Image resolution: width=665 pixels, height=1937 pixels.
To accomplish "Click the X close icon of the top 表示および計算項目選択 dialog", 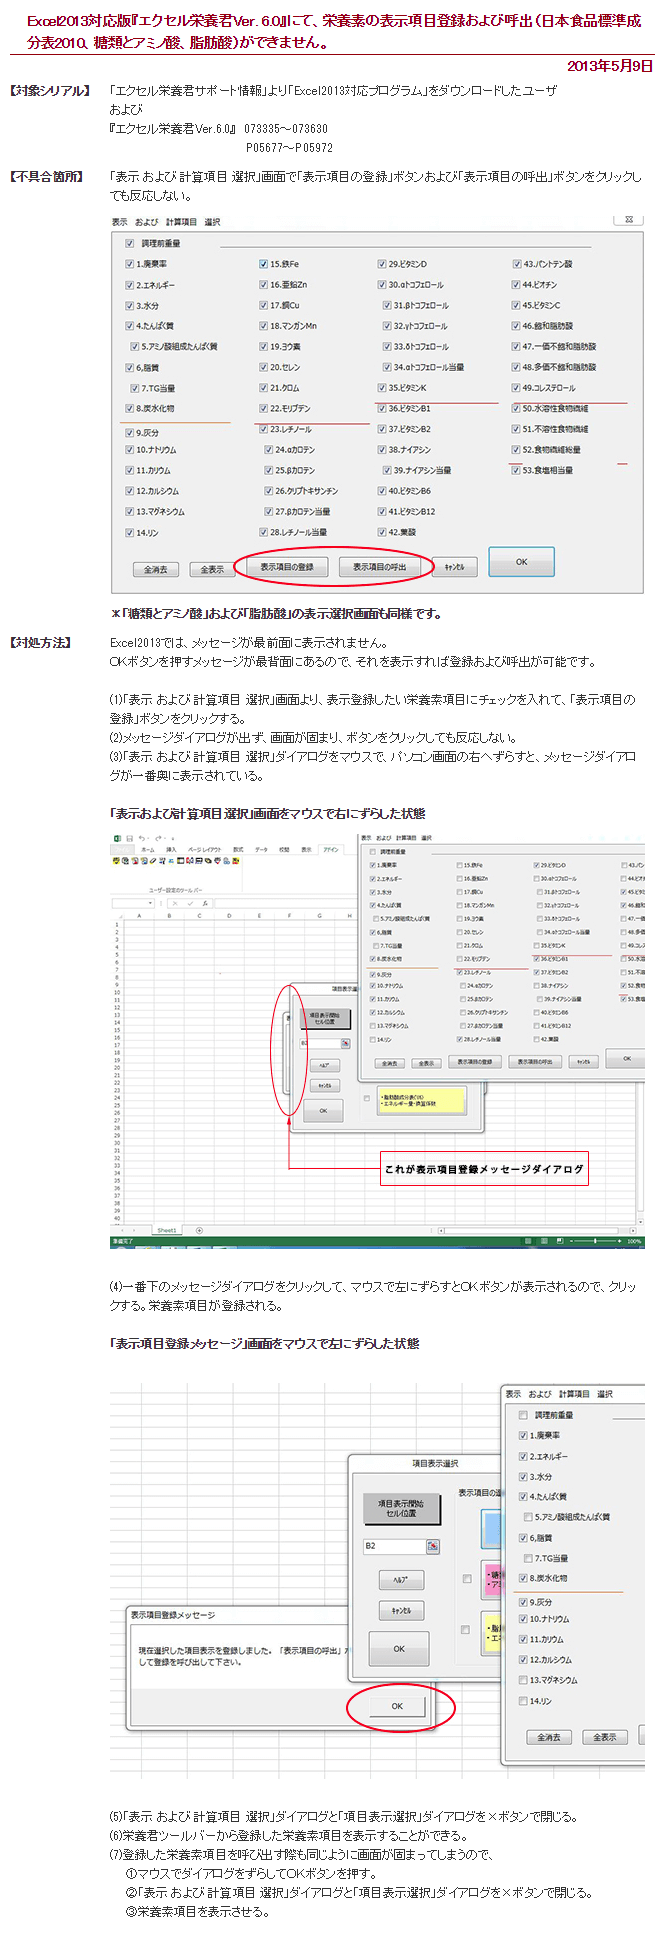I will (628, 220).
